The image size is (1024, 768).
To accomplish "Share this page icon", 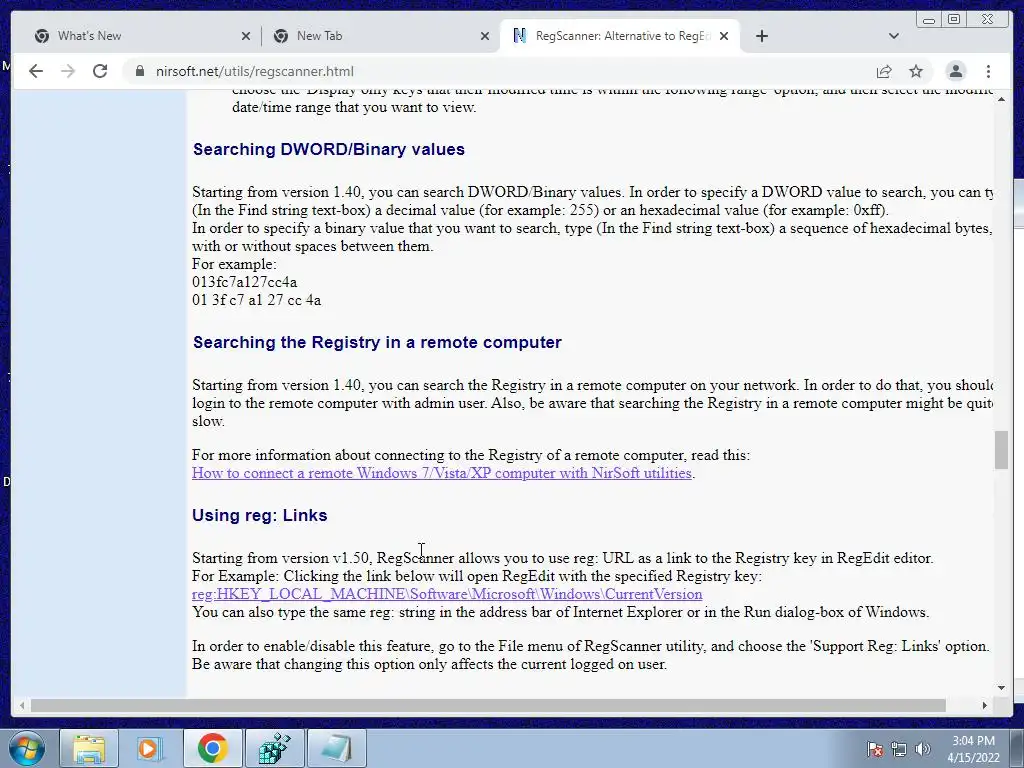I will tap(884, 71).
